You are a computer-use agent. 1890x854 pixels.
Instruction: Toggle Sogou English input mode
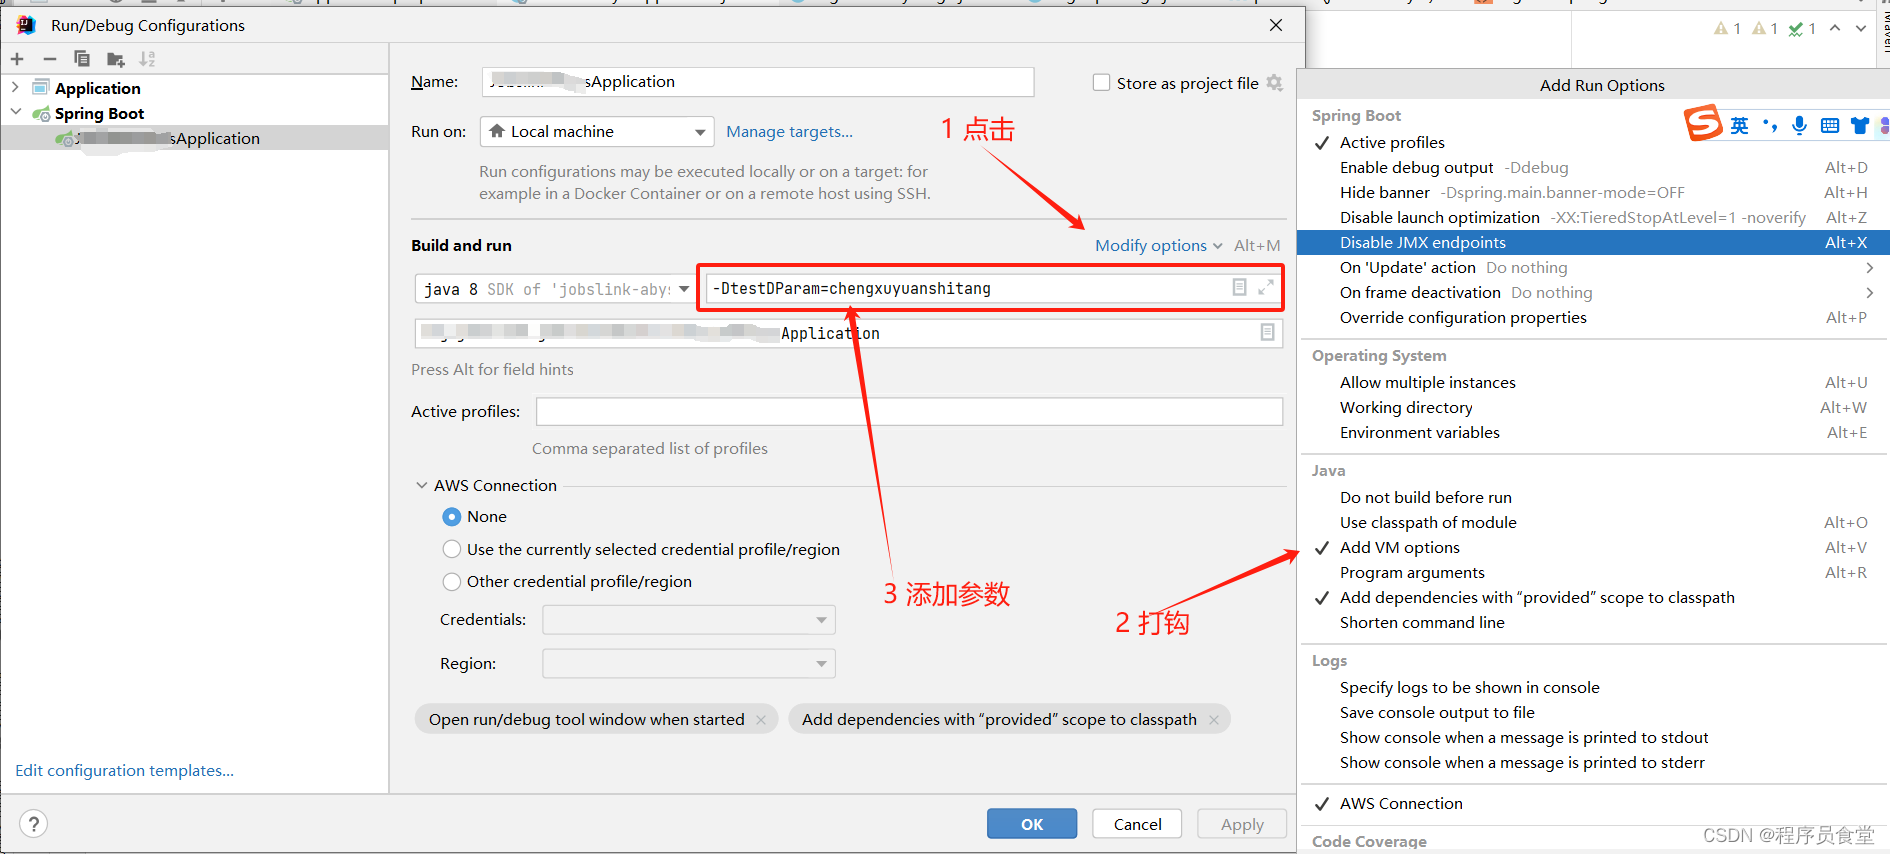pos(1740,125)
